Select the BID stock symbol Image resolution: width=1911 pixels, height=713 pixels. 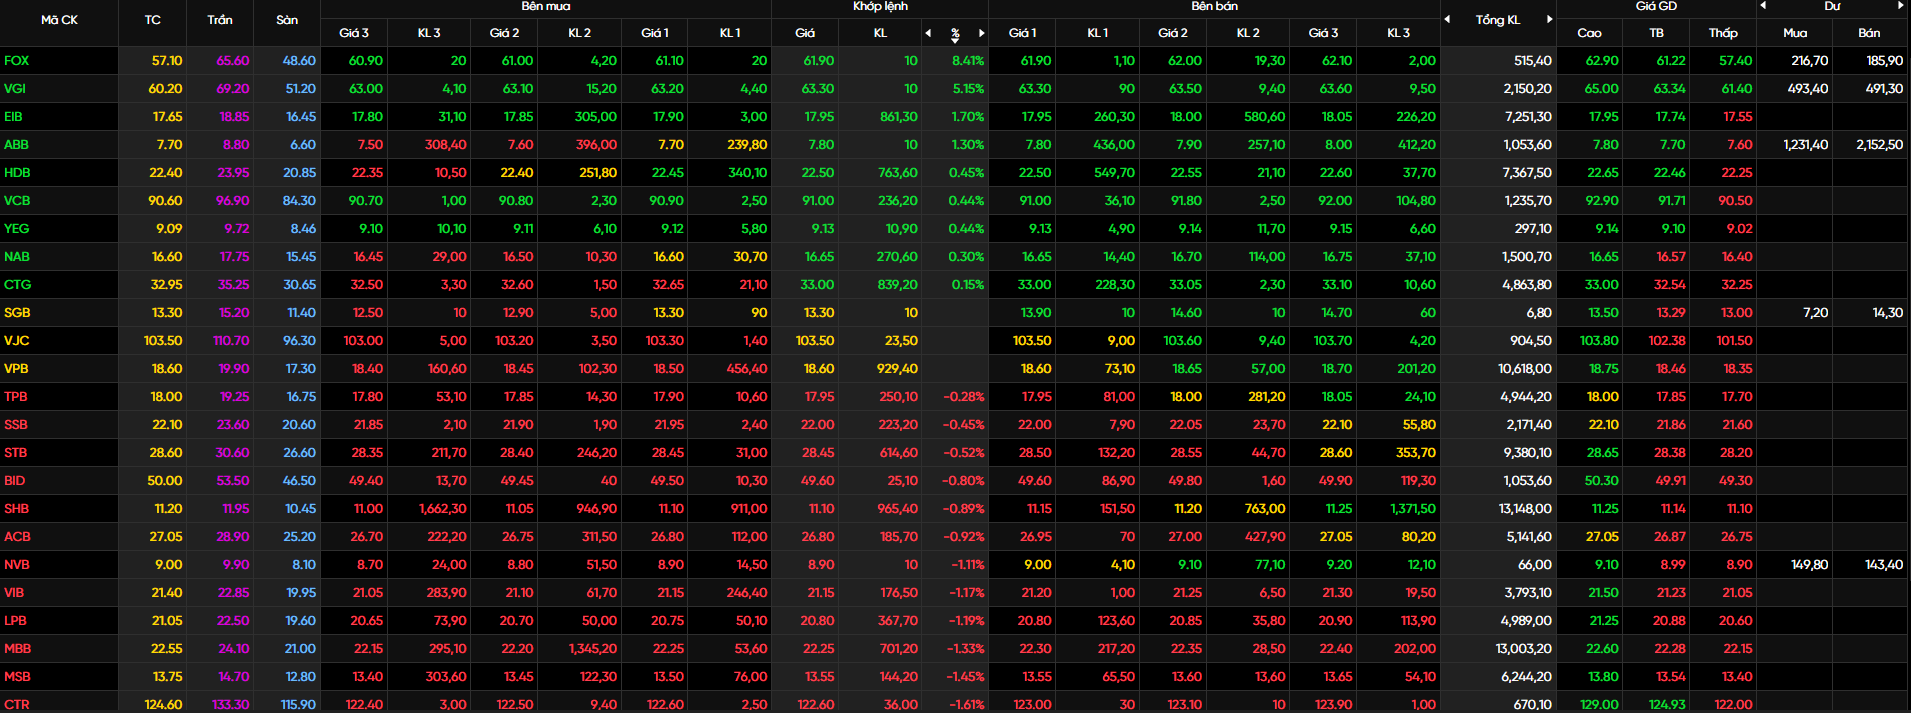click(15, 481)
